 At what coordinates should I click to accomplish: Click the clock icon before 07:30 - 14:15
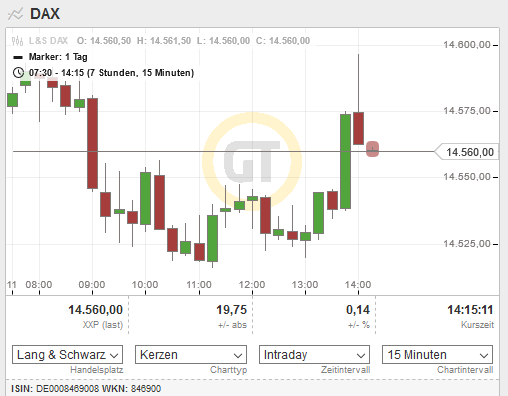coord(18,73)
